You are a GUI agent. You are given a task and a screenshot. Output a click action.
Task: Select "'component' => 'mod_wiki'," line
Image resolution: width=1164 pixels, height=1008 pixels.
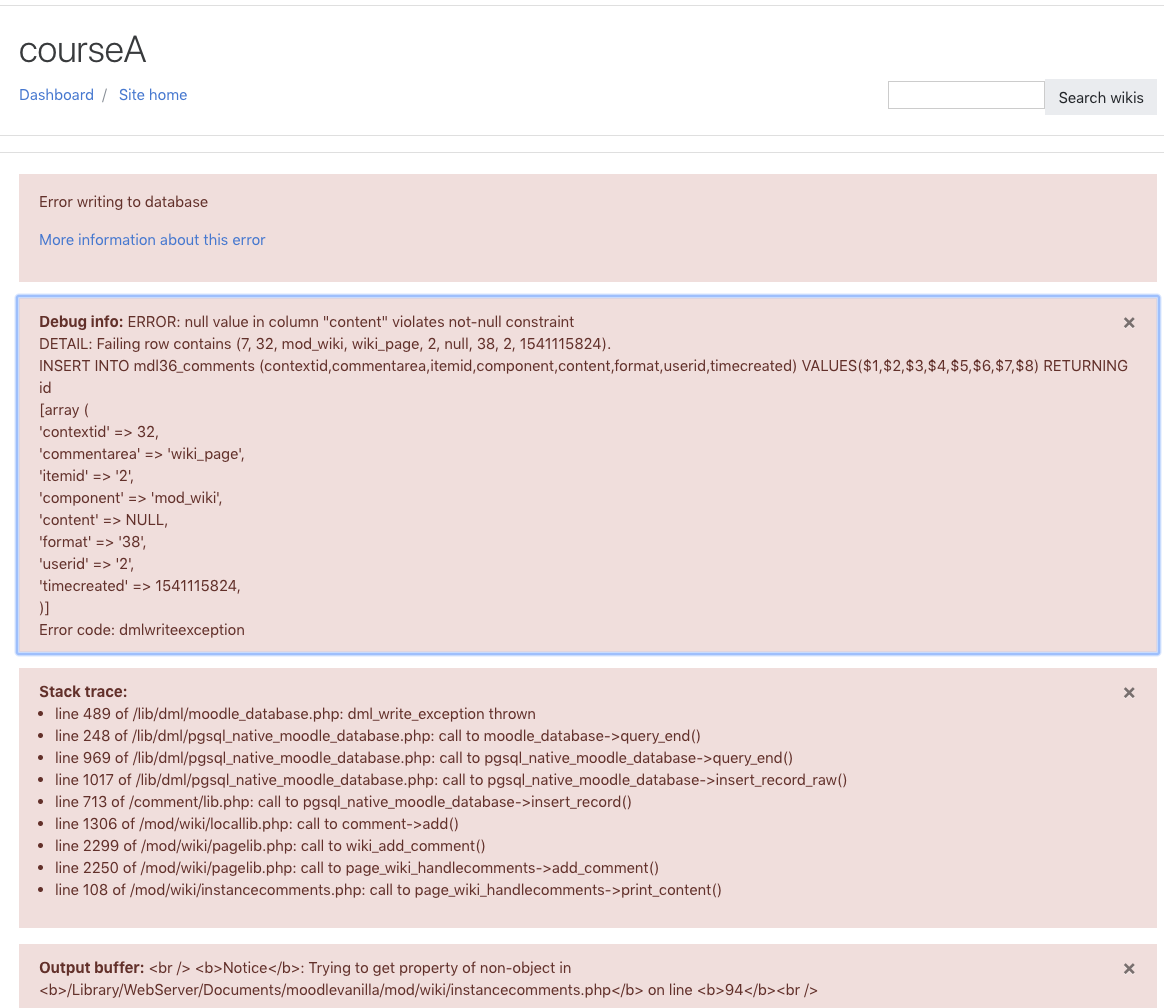click(131, 498)
